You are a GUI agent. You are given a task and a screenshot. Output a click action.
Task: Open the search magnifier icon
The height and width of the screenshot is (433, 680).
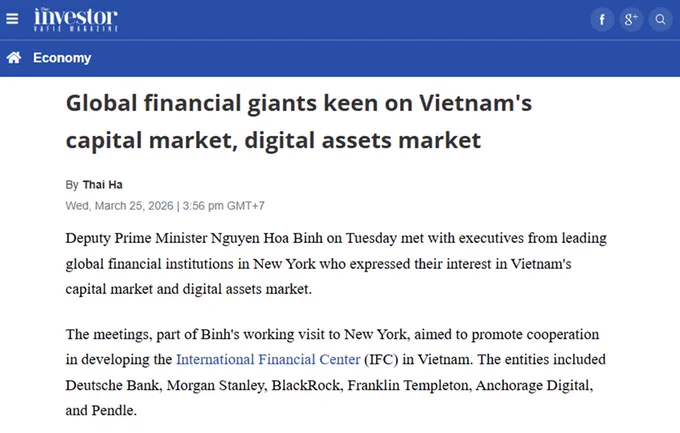click(x=660, y=20)
